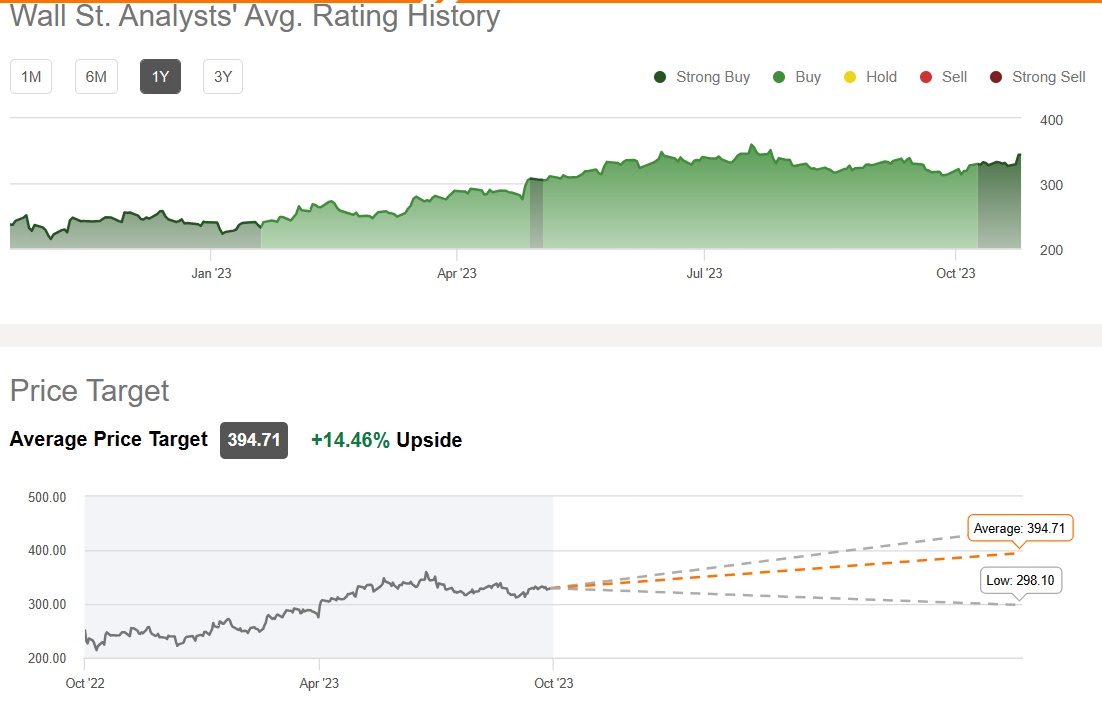Image resolution: width=1102 pixels, height=713 pixels.
Task: Click the Average 394.71 target callout
Action: pos(1020,527)
